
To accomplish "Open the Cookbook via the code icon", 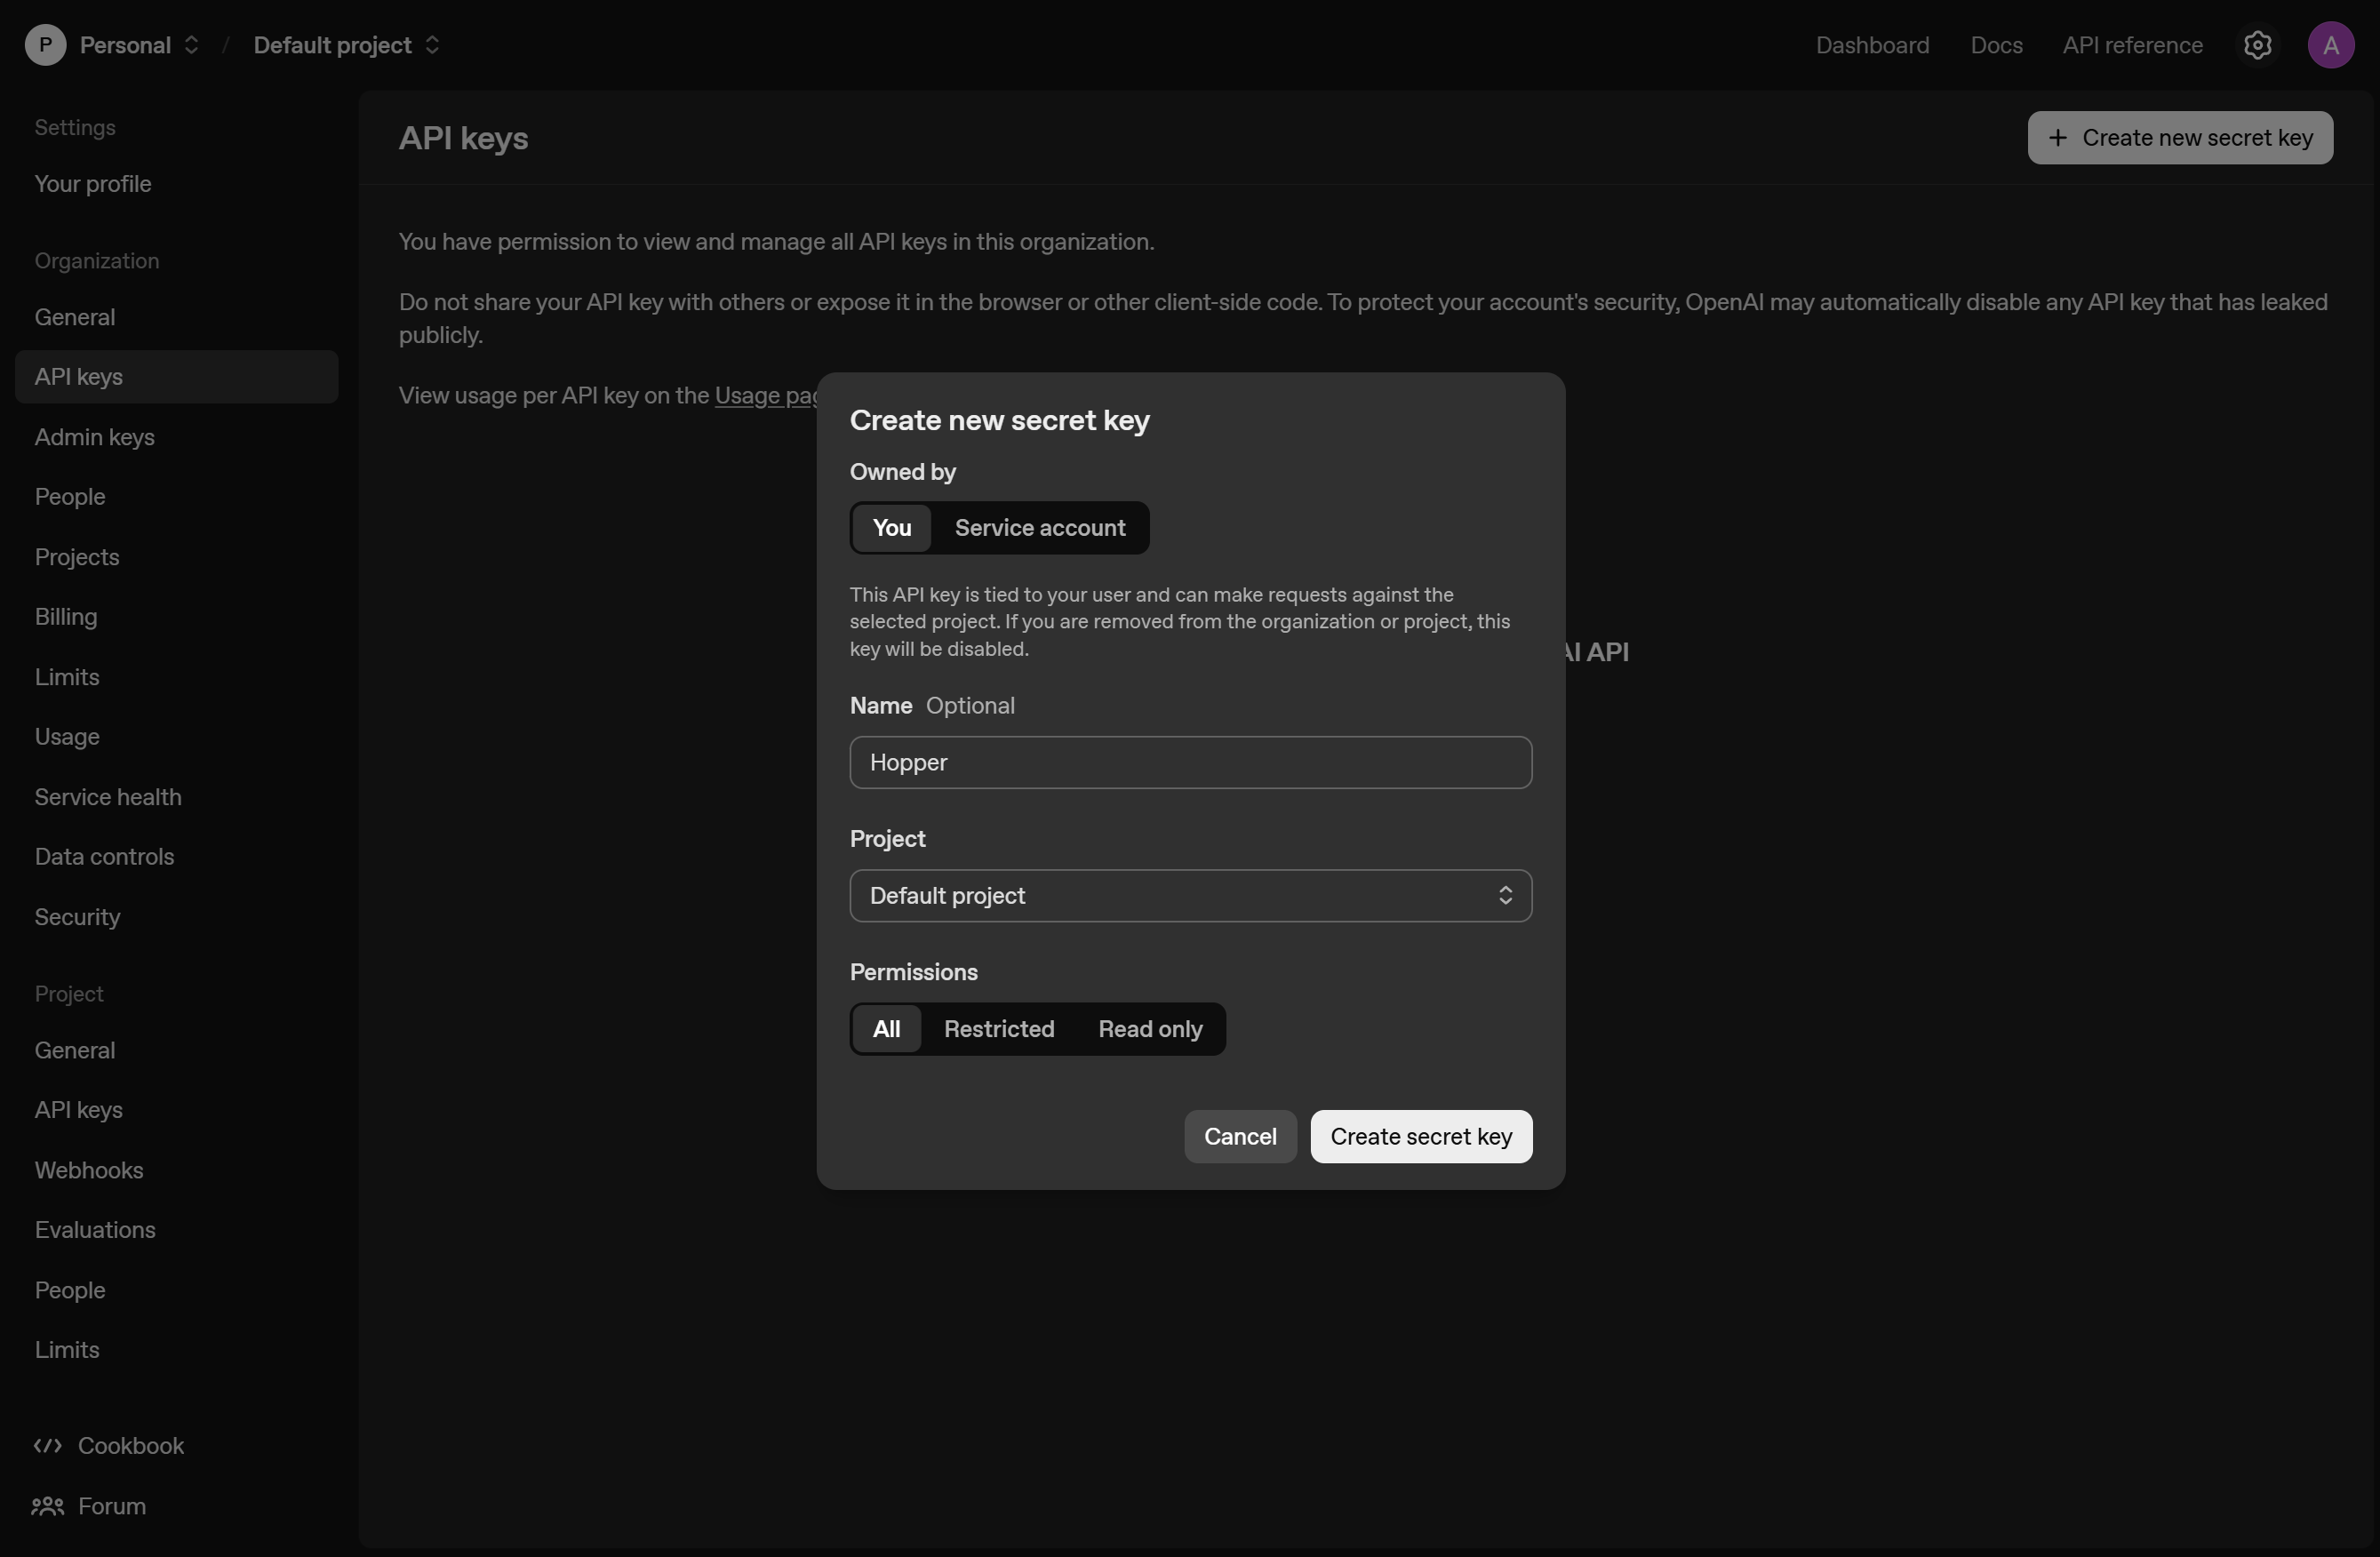I will click(49, 1446).
